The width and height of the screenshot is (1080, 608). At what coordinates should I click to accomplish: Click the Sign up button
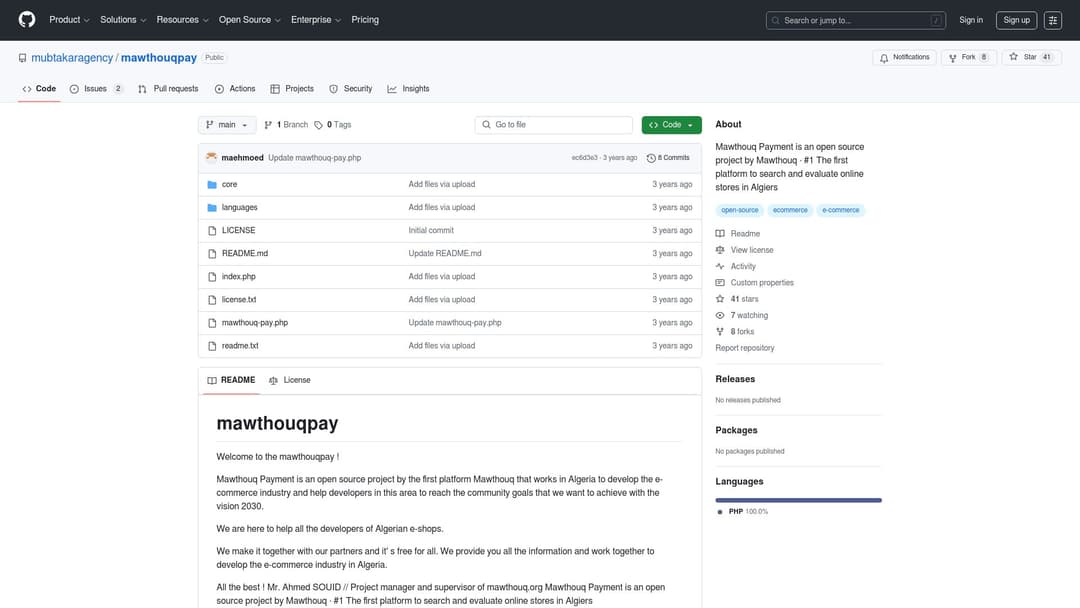[x=1016, y=20]
